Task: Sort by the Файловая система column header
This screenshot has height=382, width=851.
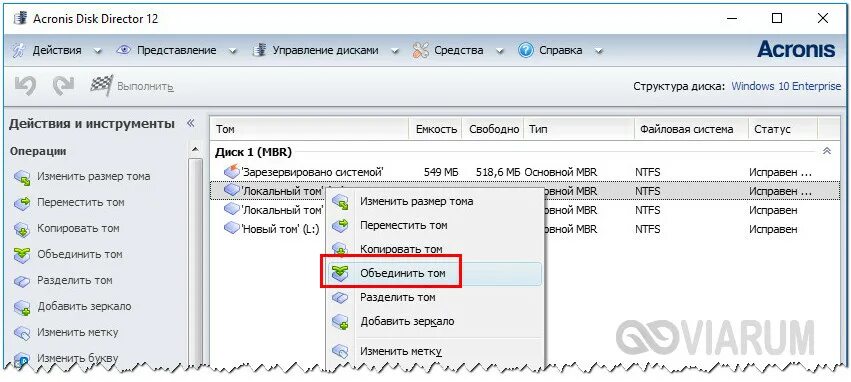Action: (691, 129)
